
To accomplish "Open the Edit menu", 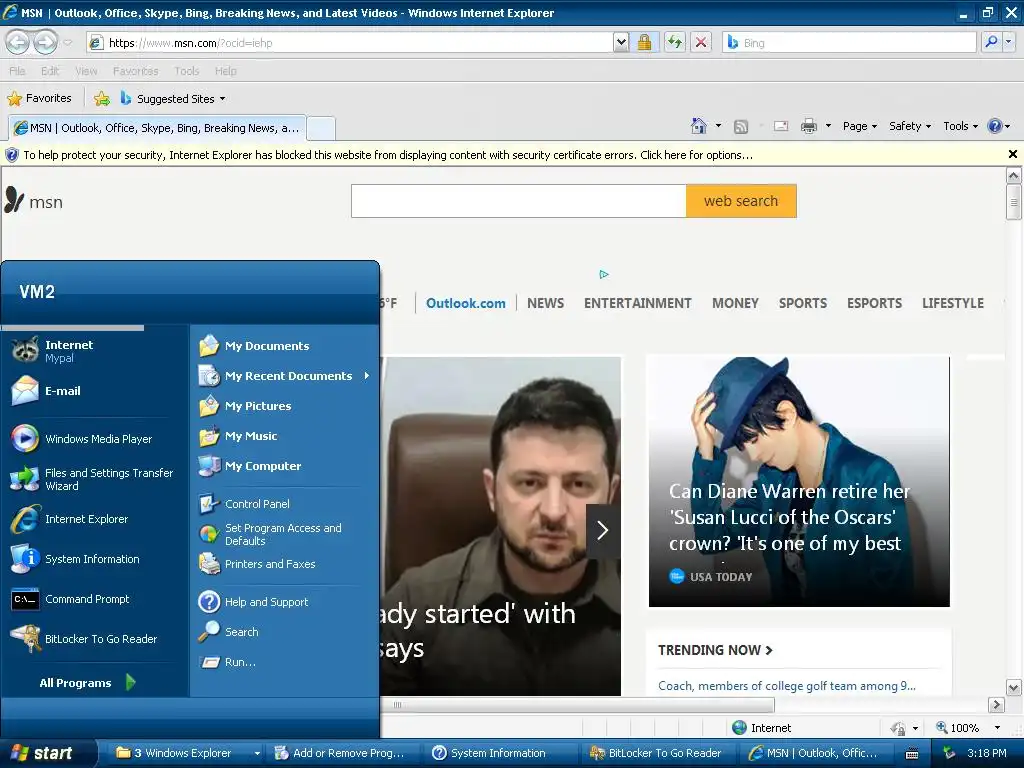I will click(50, 71).
